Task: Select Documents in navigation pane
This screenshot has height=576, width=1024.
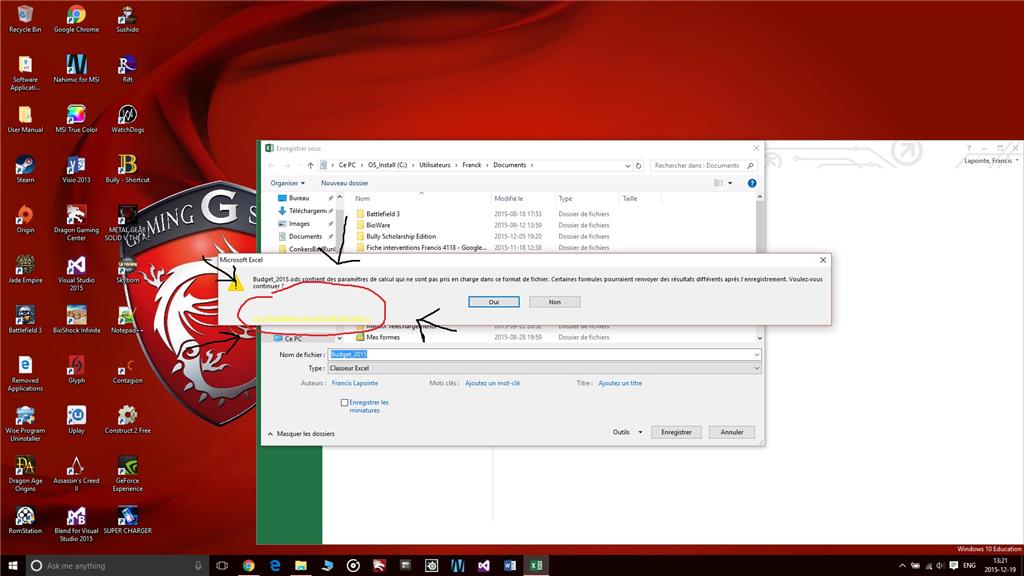Action: pyautogui.click(x=305, y=236)
